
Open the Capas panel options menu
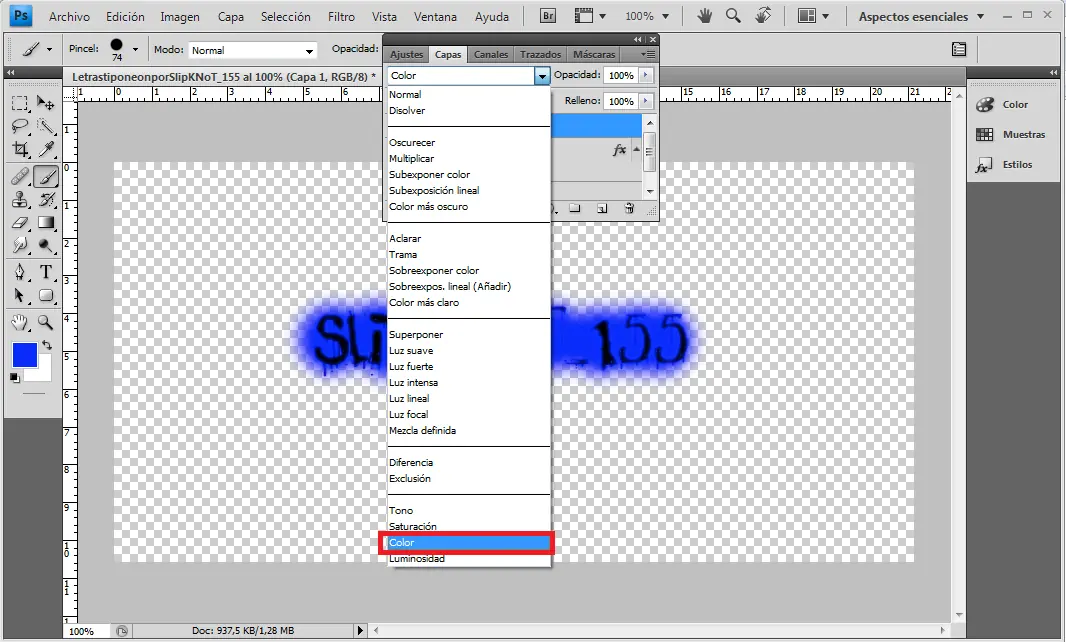tap(649, 54)
